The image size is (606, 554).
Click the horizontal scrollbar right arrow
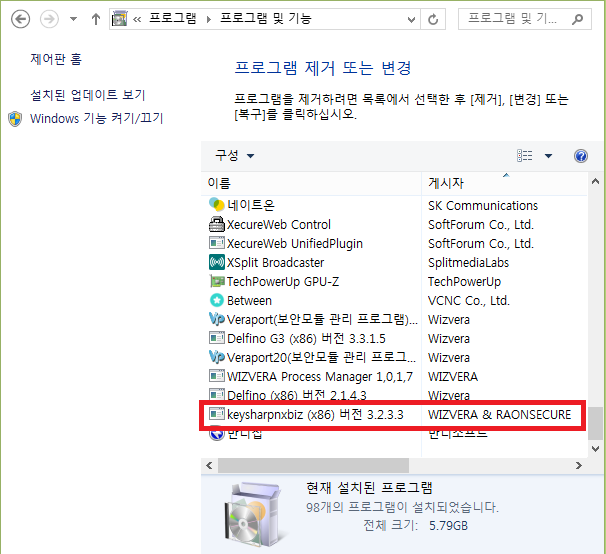[579, 465]
